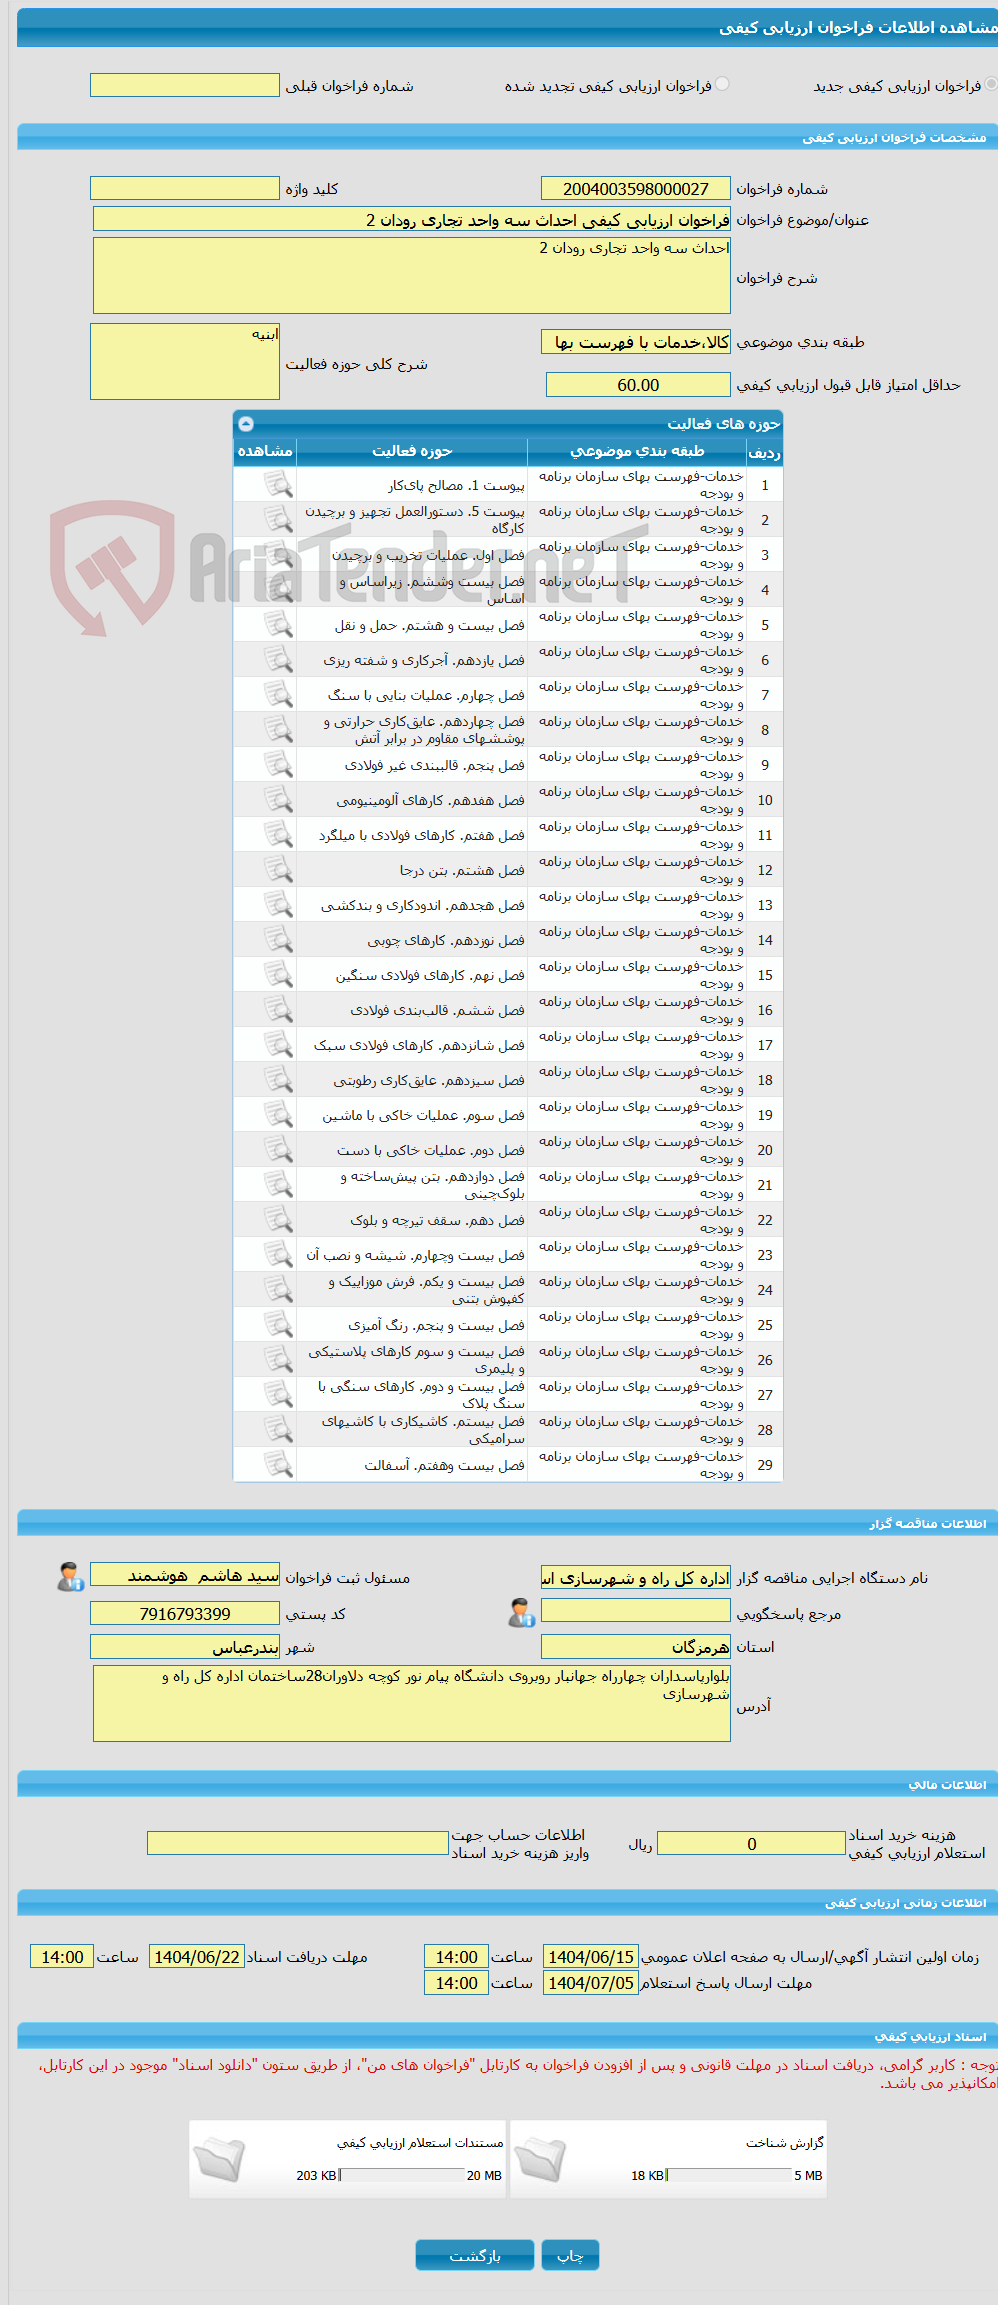
Task: Click the نام دستگاه اجرایی مناقصه گزار field
Action: tap(636, 1577)
